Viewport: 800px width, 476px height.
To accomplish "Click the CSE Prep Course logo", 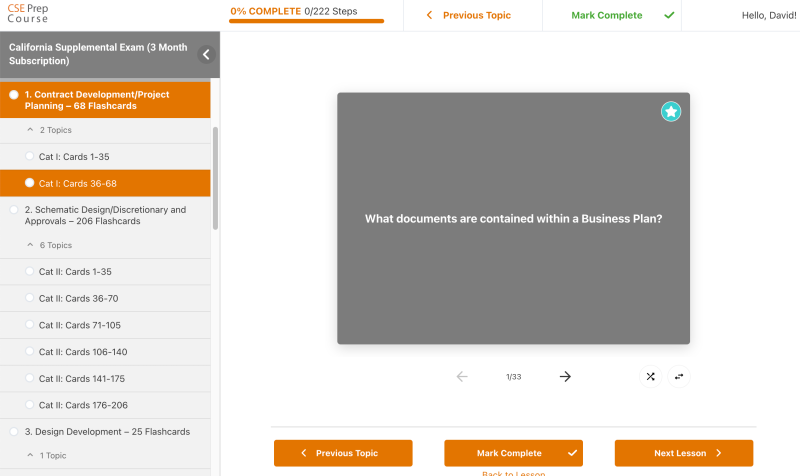I will [28, 12].
